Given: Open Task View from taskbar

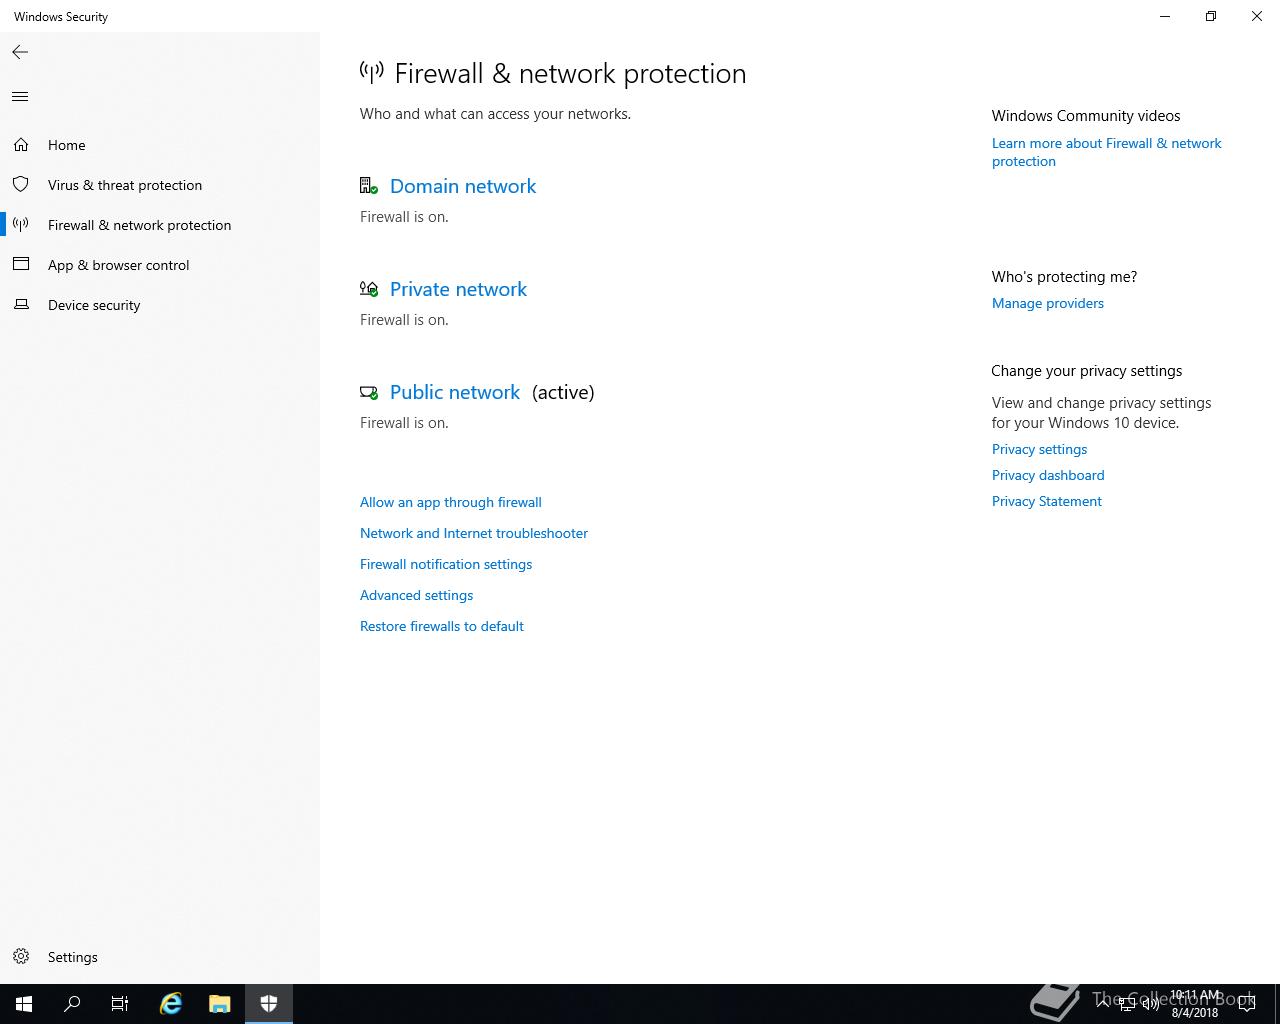Looking at the screenshot, I should (x=120, y=1004).
